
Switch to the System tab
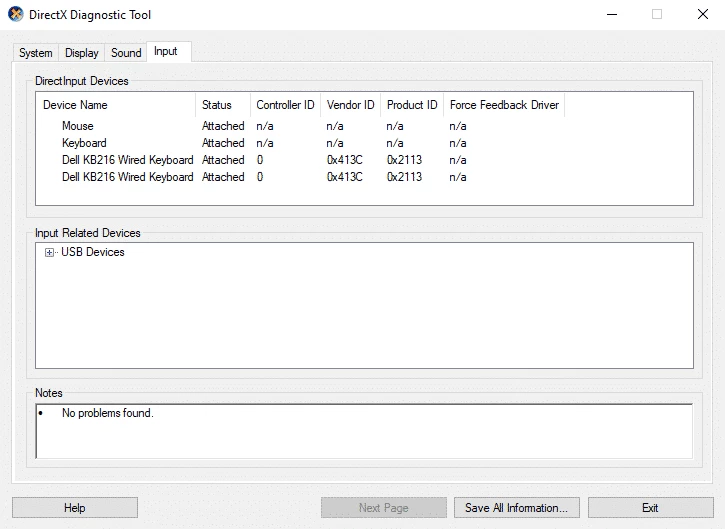[36, 53]
